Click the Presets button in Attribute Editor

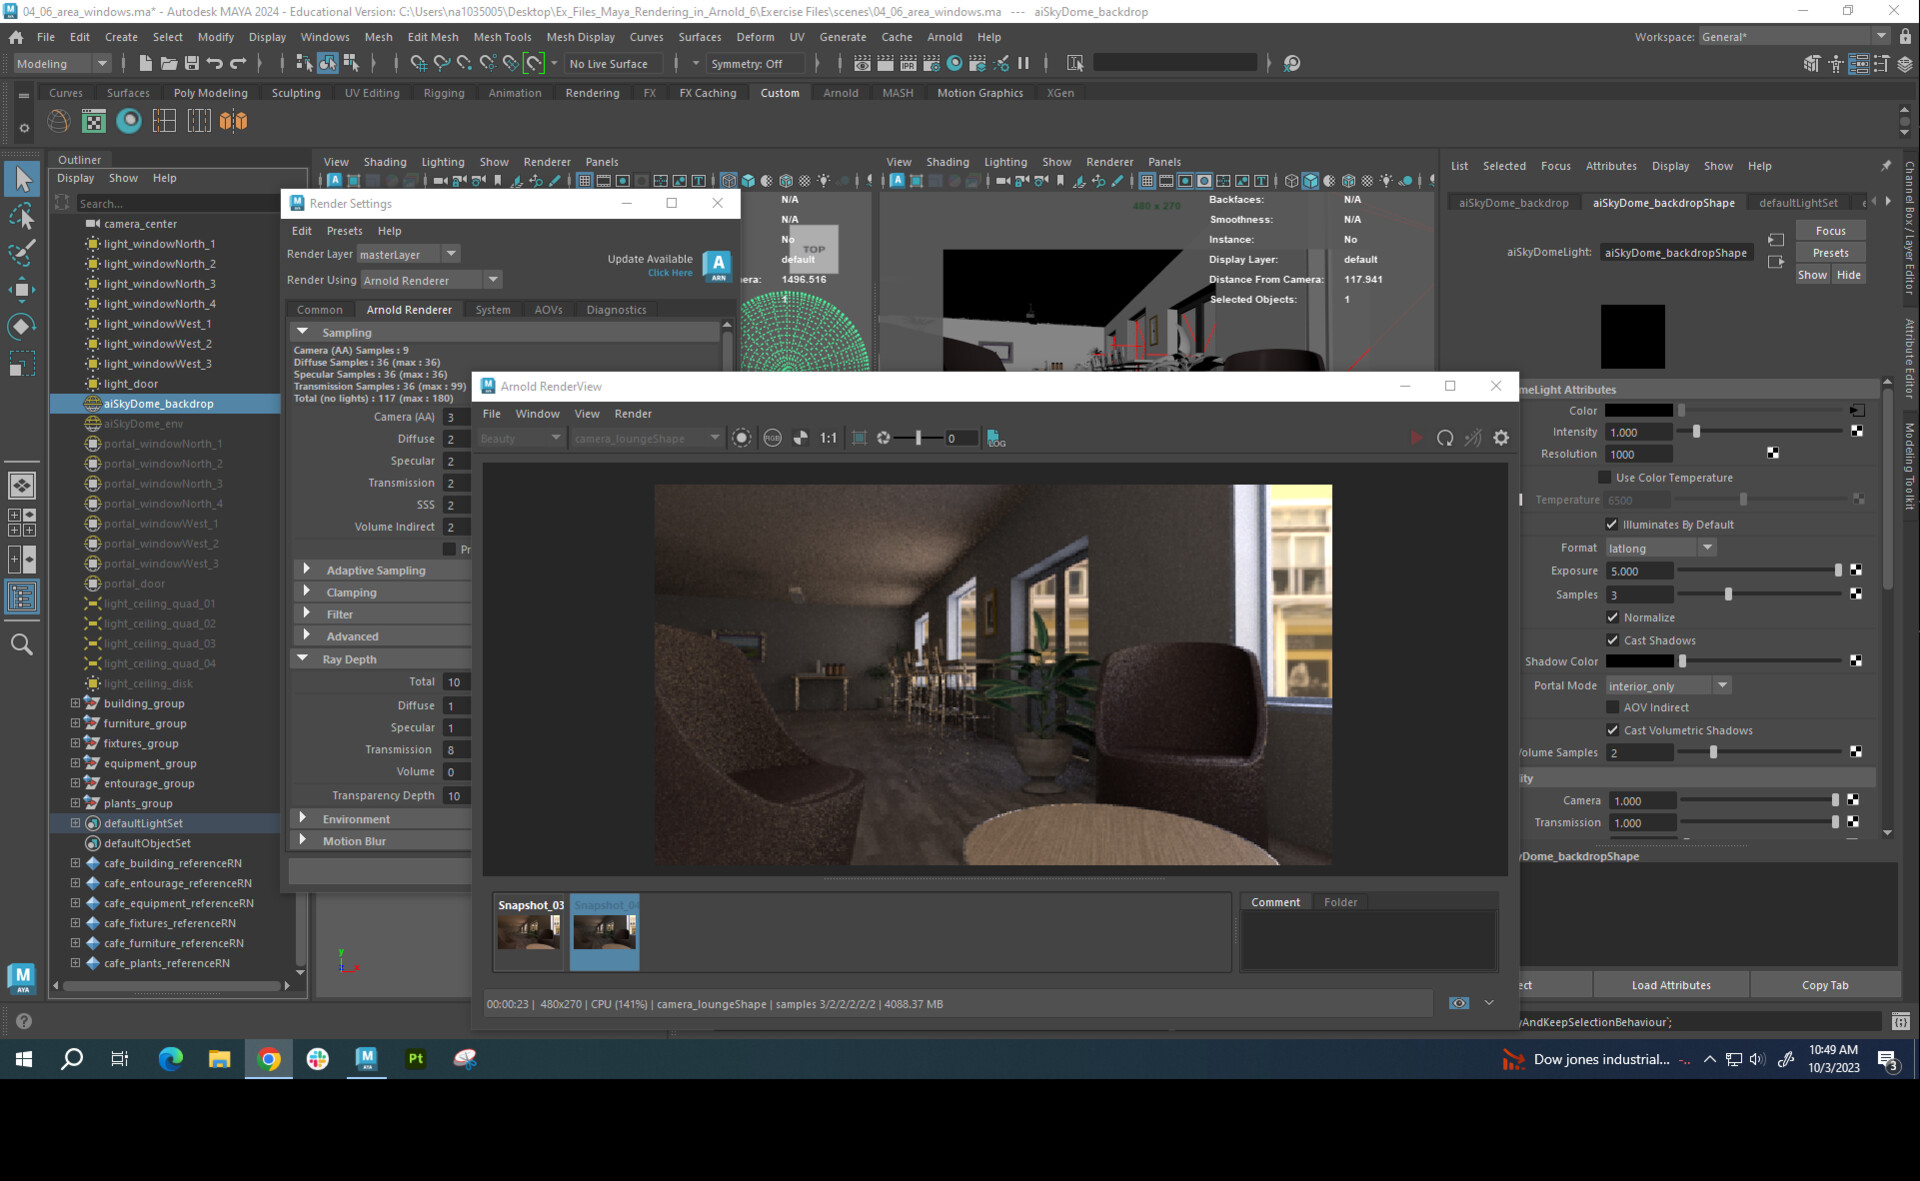click(1830, 252)
